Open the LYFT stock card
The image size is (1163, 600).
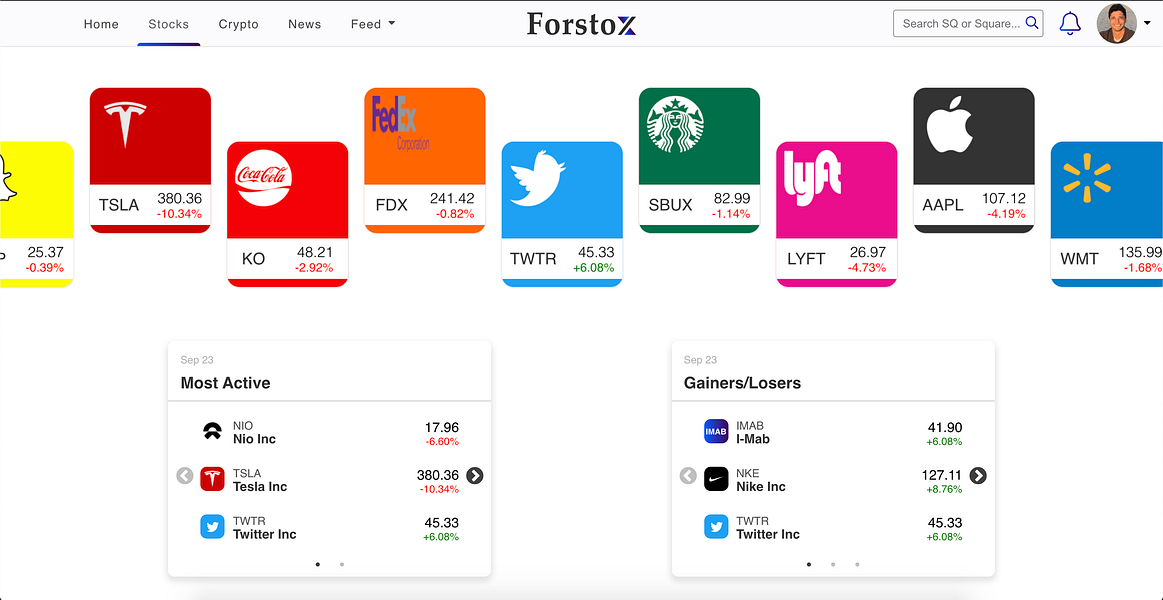836,214
